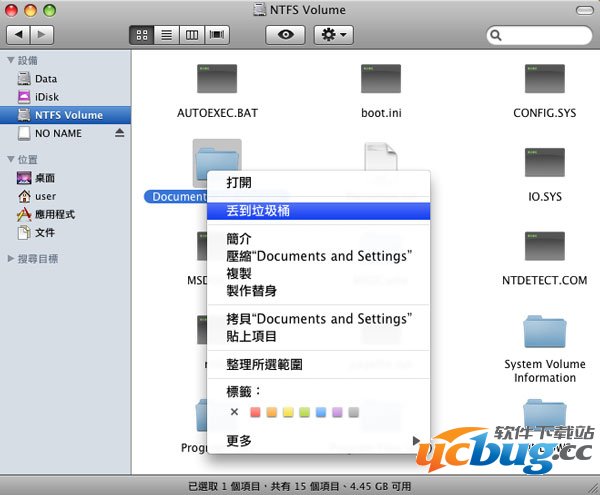Choose 打開 in the context menu
Screen dimensions: 600x495
[x=239, y=183]
